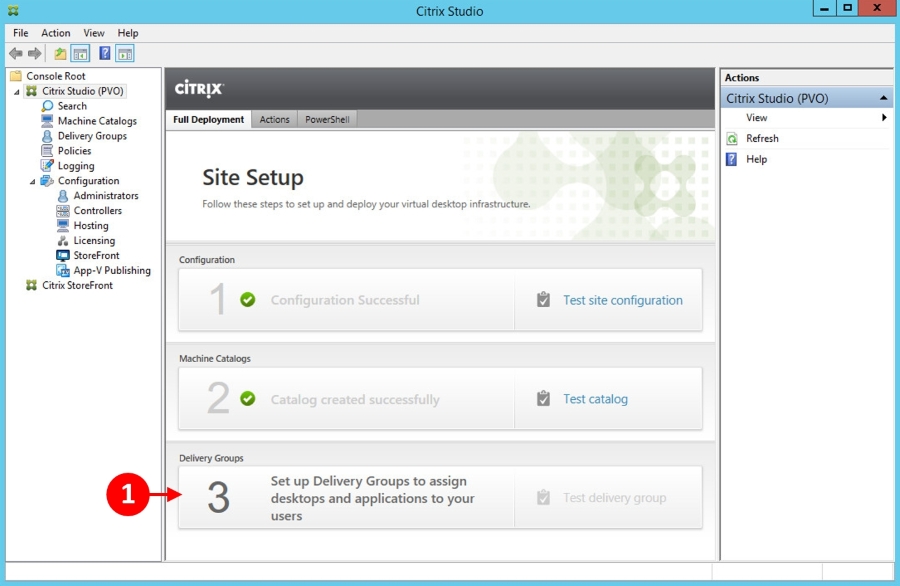
Task: Open the Machine Catalogs node icon
Action: click(x=48, y=121)
